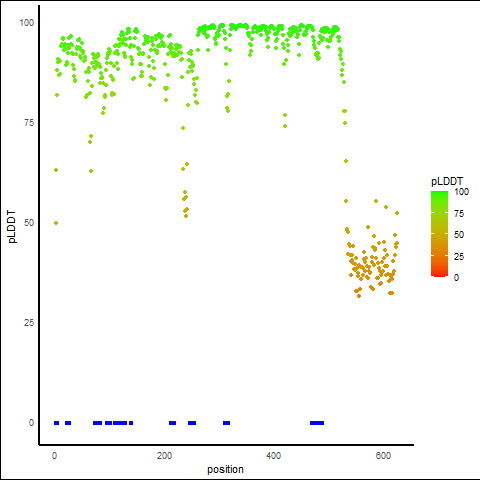Image resolution: width=480 pixels, height=480 pixels.
Task: Click the blue segment near position 315
Action: [227, 423]
